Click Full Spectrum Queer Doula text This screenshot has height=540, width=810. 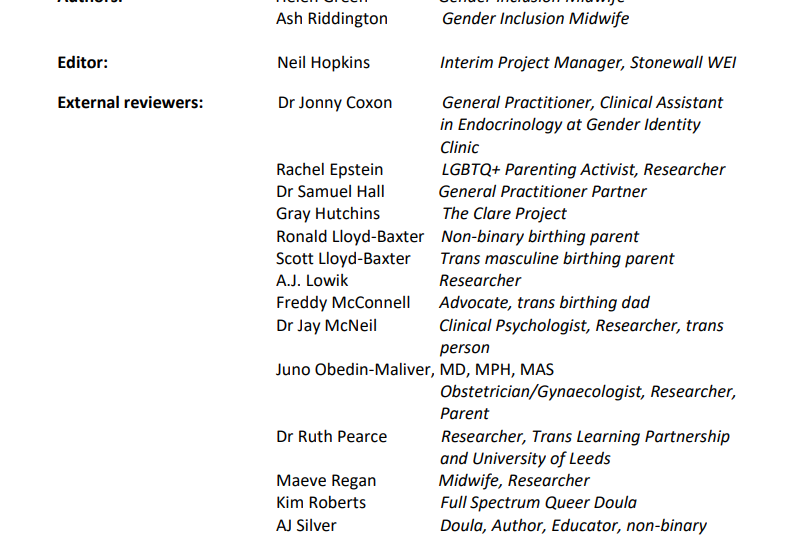538,503
